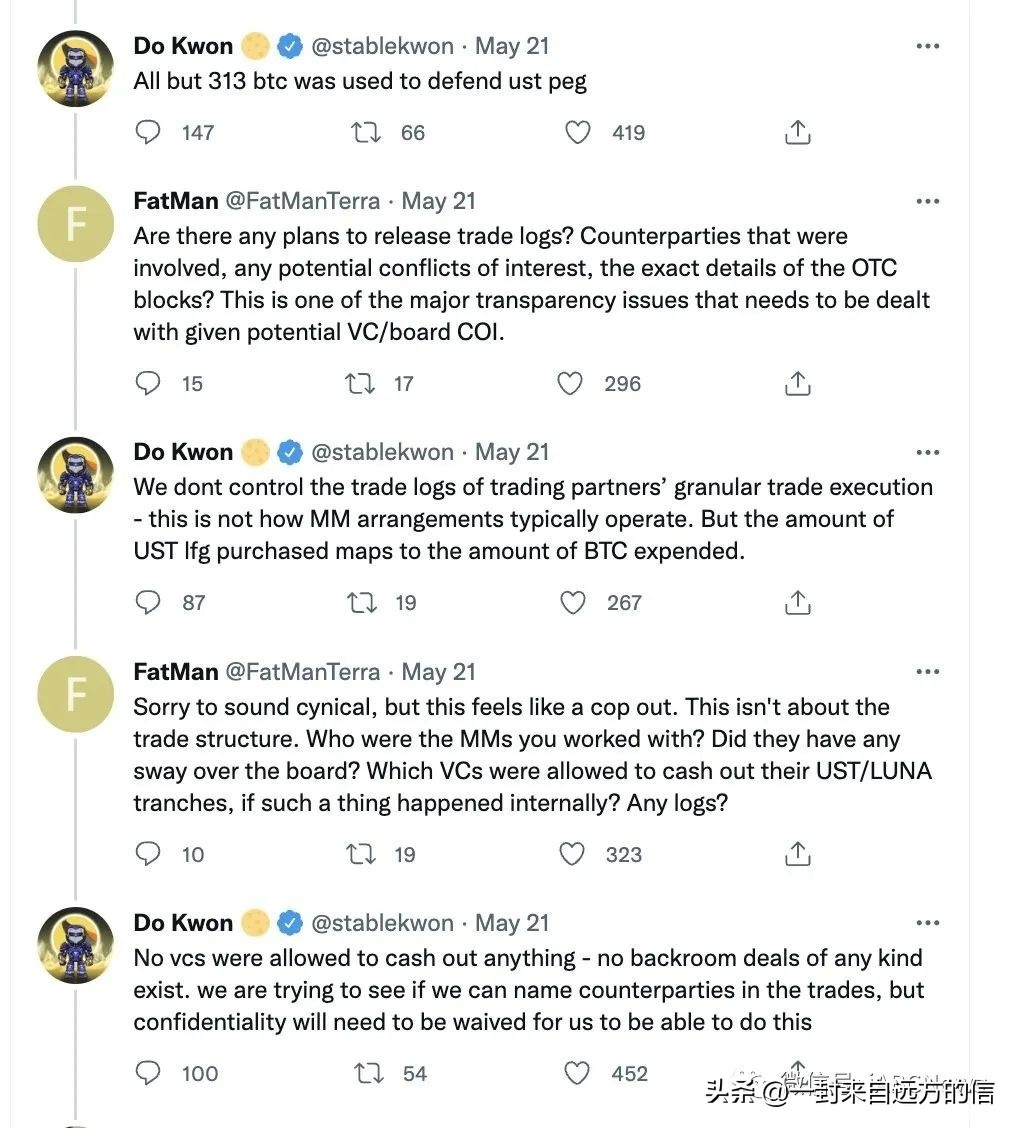Reply to FatMan's trade logs tweet
This screenshot has height=1128, width=1018.
pos(148,383)
